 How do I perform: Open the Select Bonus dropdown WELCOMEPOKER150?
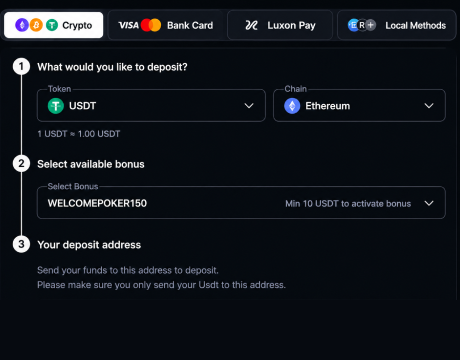(x=241, y=203)
